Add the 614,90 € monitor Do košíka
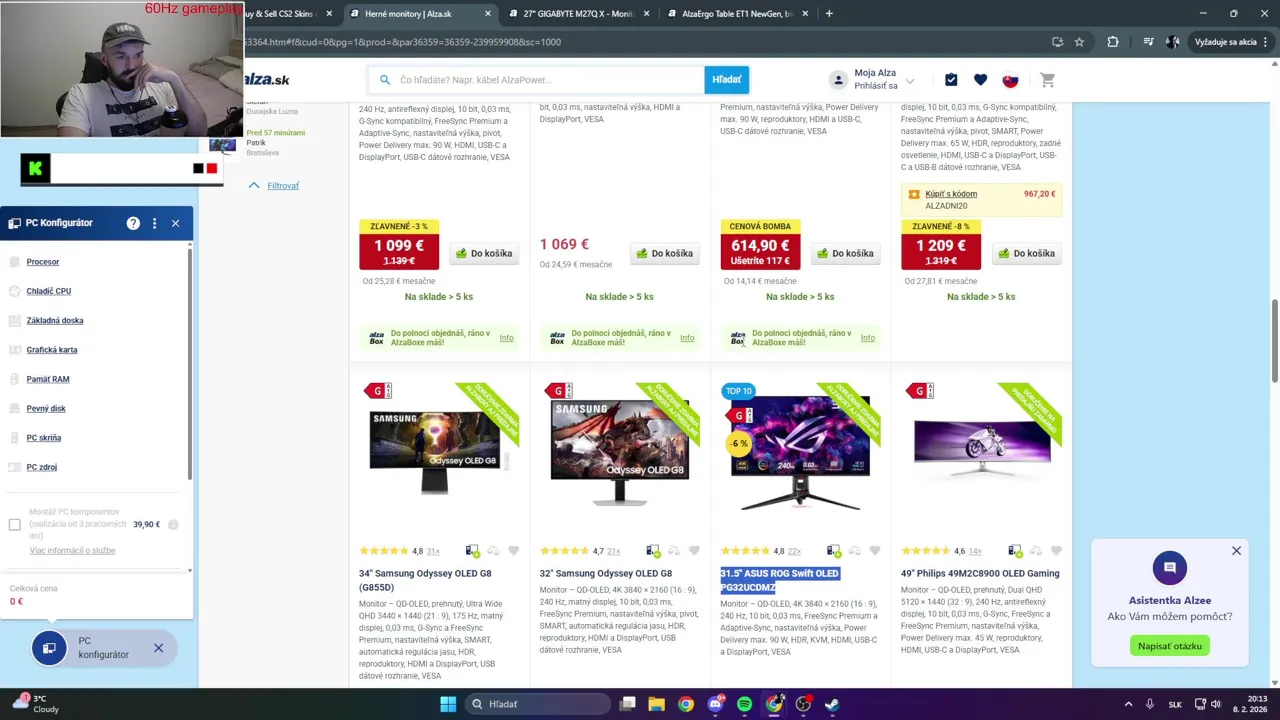The width and height of the screenshot is (1280, 720). [x=846, y=253]
